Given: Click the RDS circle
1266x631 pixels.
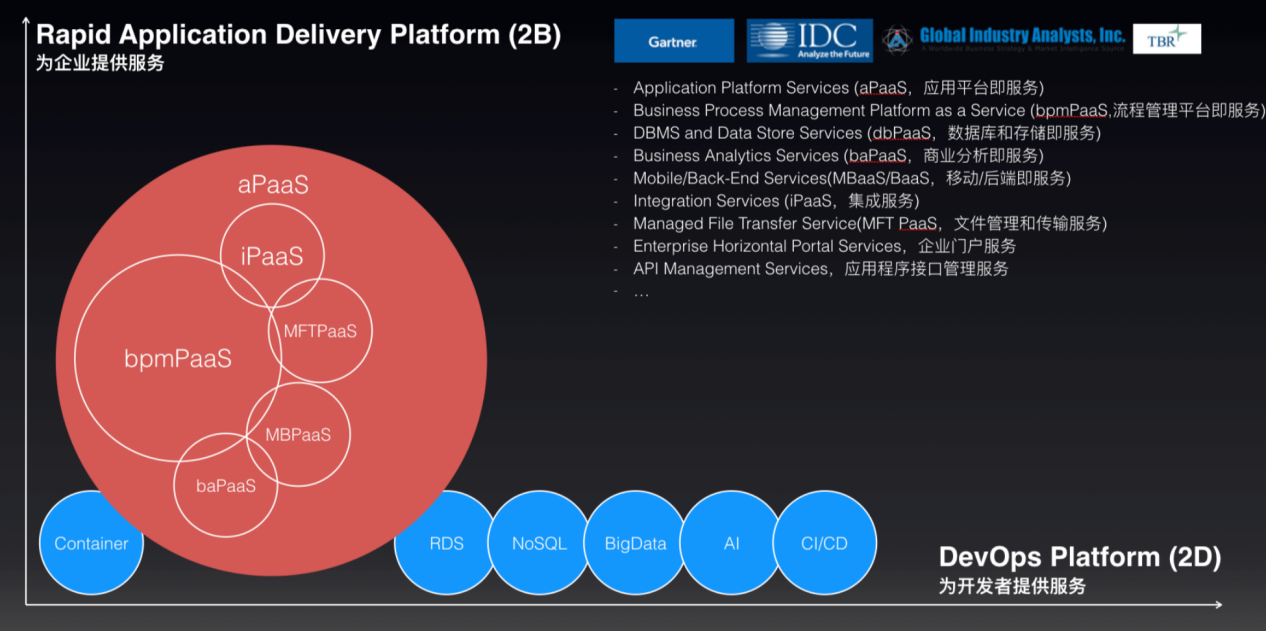Looking at the screenshot, I should click(446, 544).
